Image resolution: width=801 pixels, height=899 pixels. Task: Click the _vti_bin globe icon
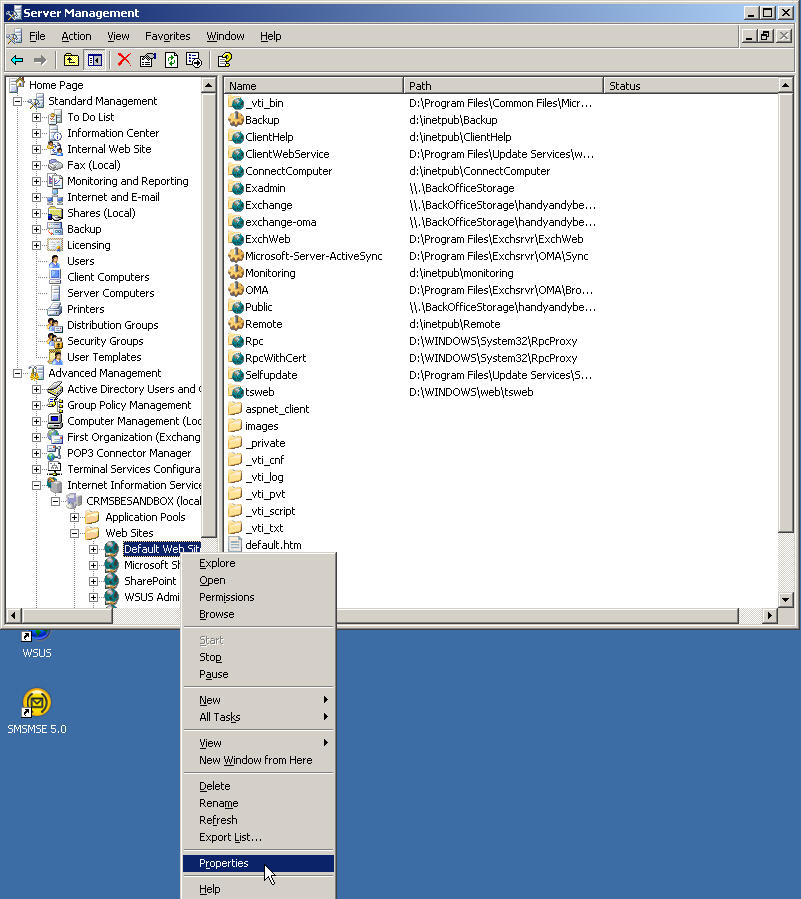point(236,103)
